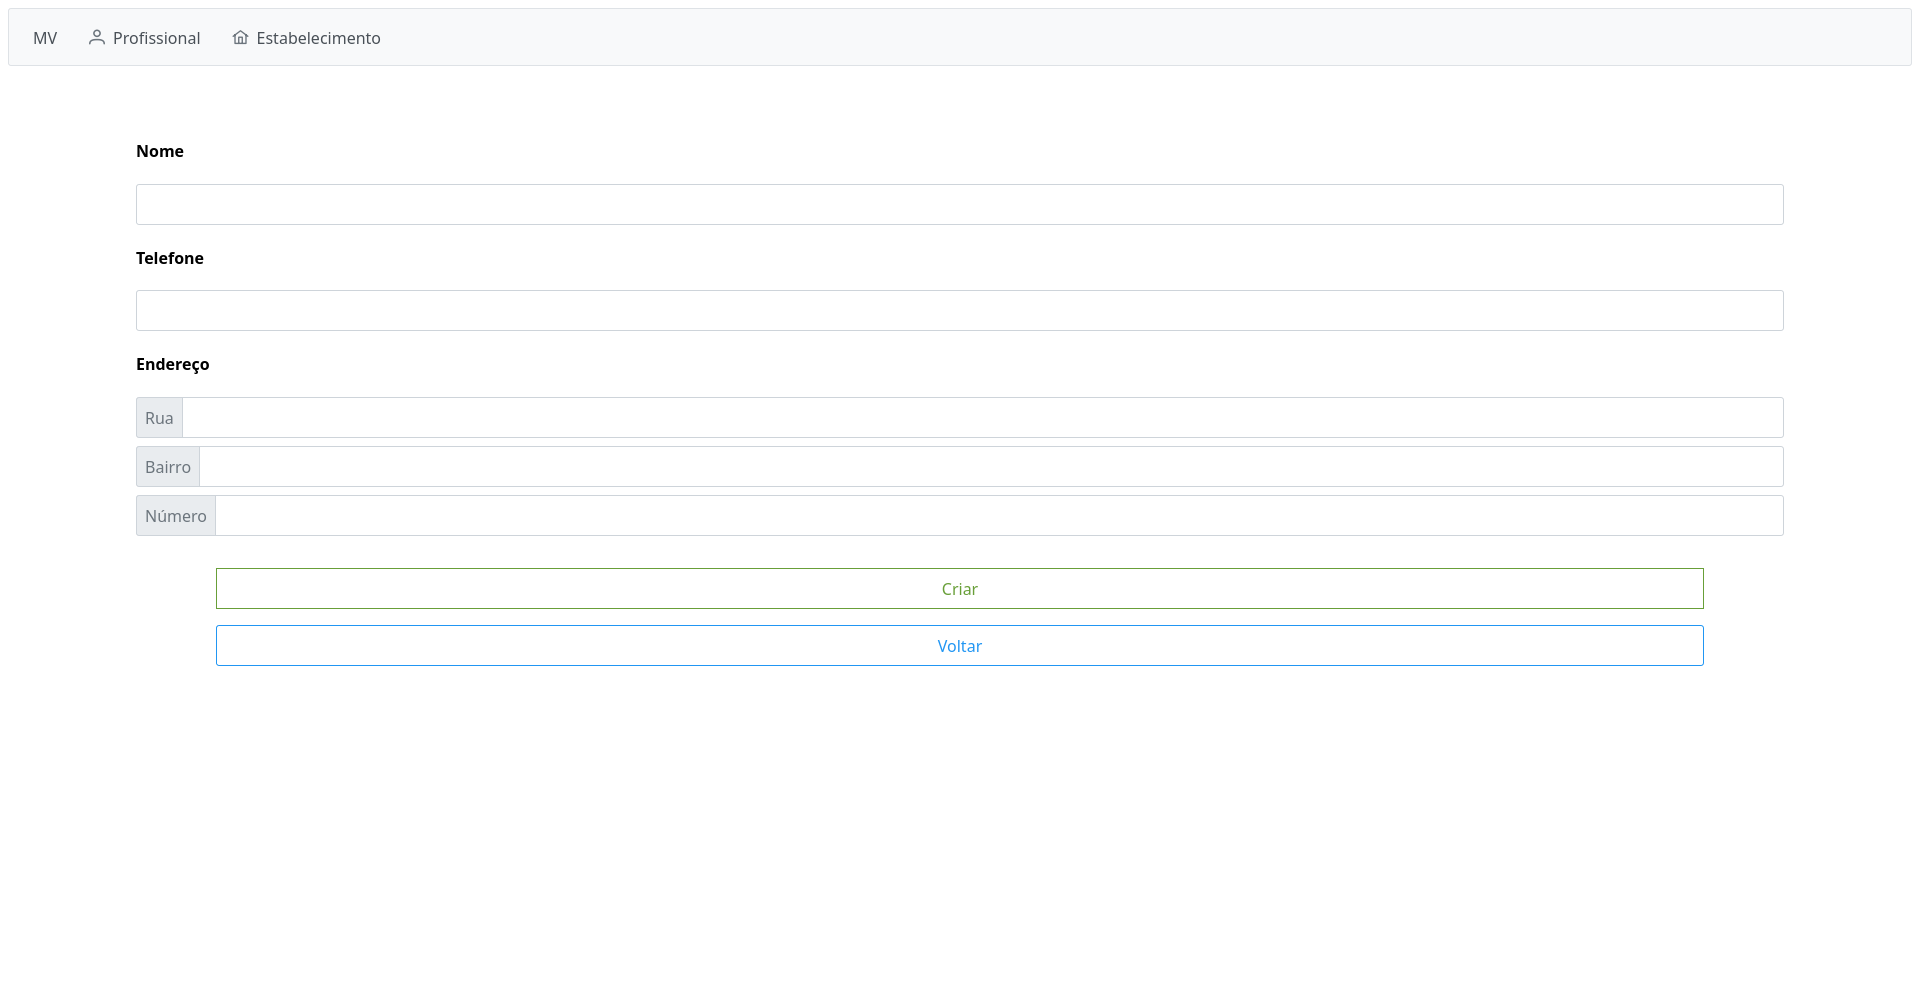Click the house icon beside Estabelecimento

240,37
